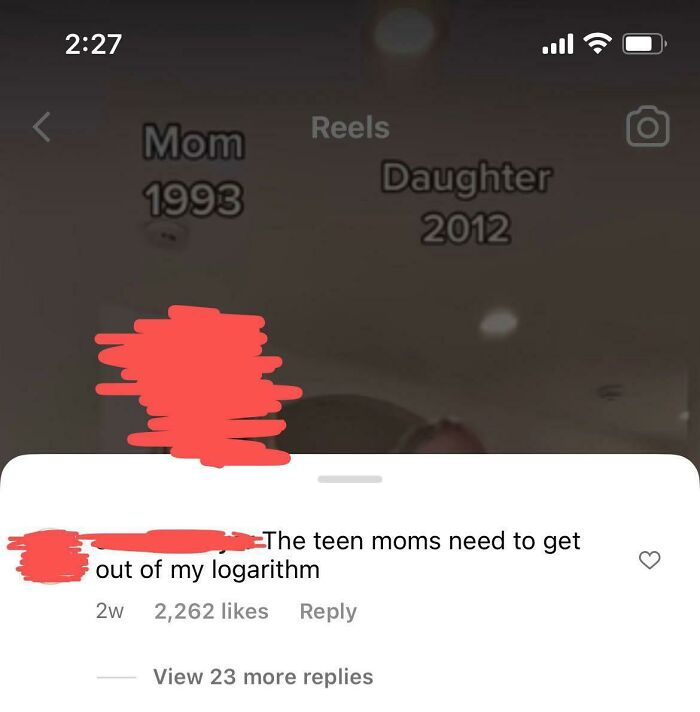Like the comment with the heart icon
This screenshot has width=700, height=712.
click(x=650, y=559)
